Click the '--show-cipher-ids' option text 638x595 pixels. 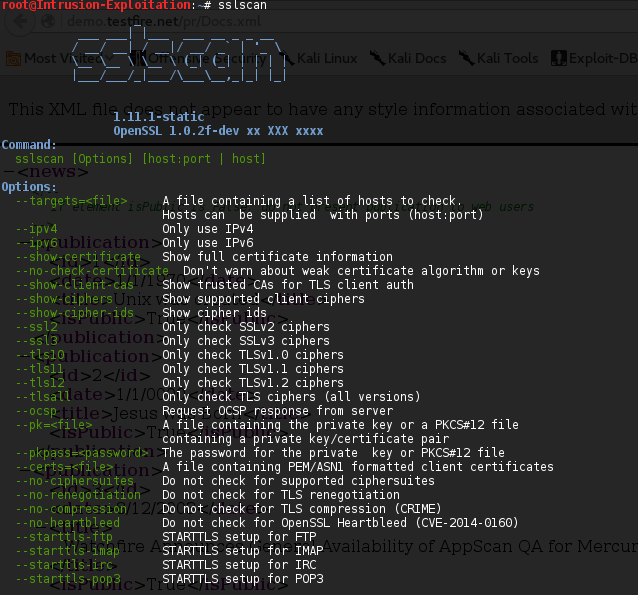point(74,313)
